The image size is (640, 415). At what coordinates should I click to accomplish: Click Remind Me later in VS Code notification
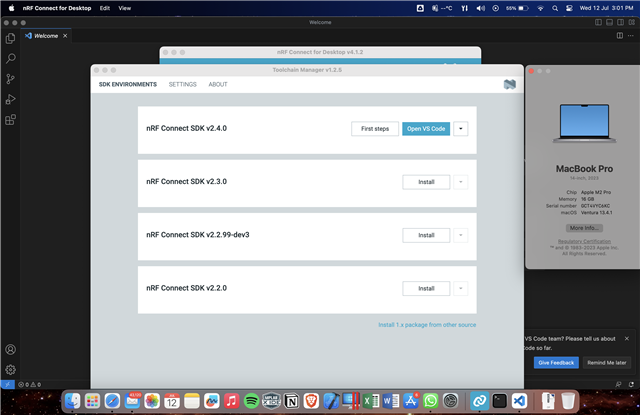pos(607,363)
